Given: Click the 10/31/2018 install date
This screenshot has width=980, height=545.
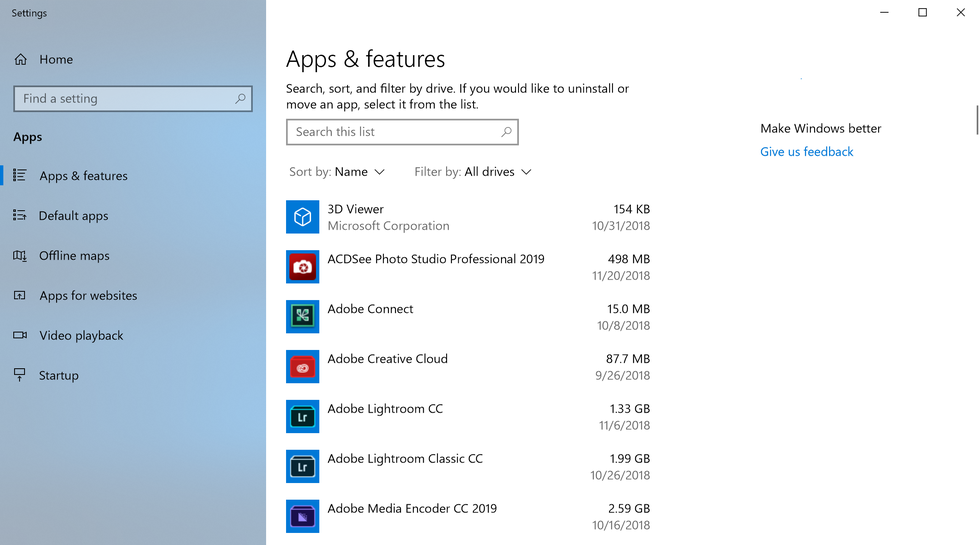Looking at the screenshot, I should coord(621,226).
